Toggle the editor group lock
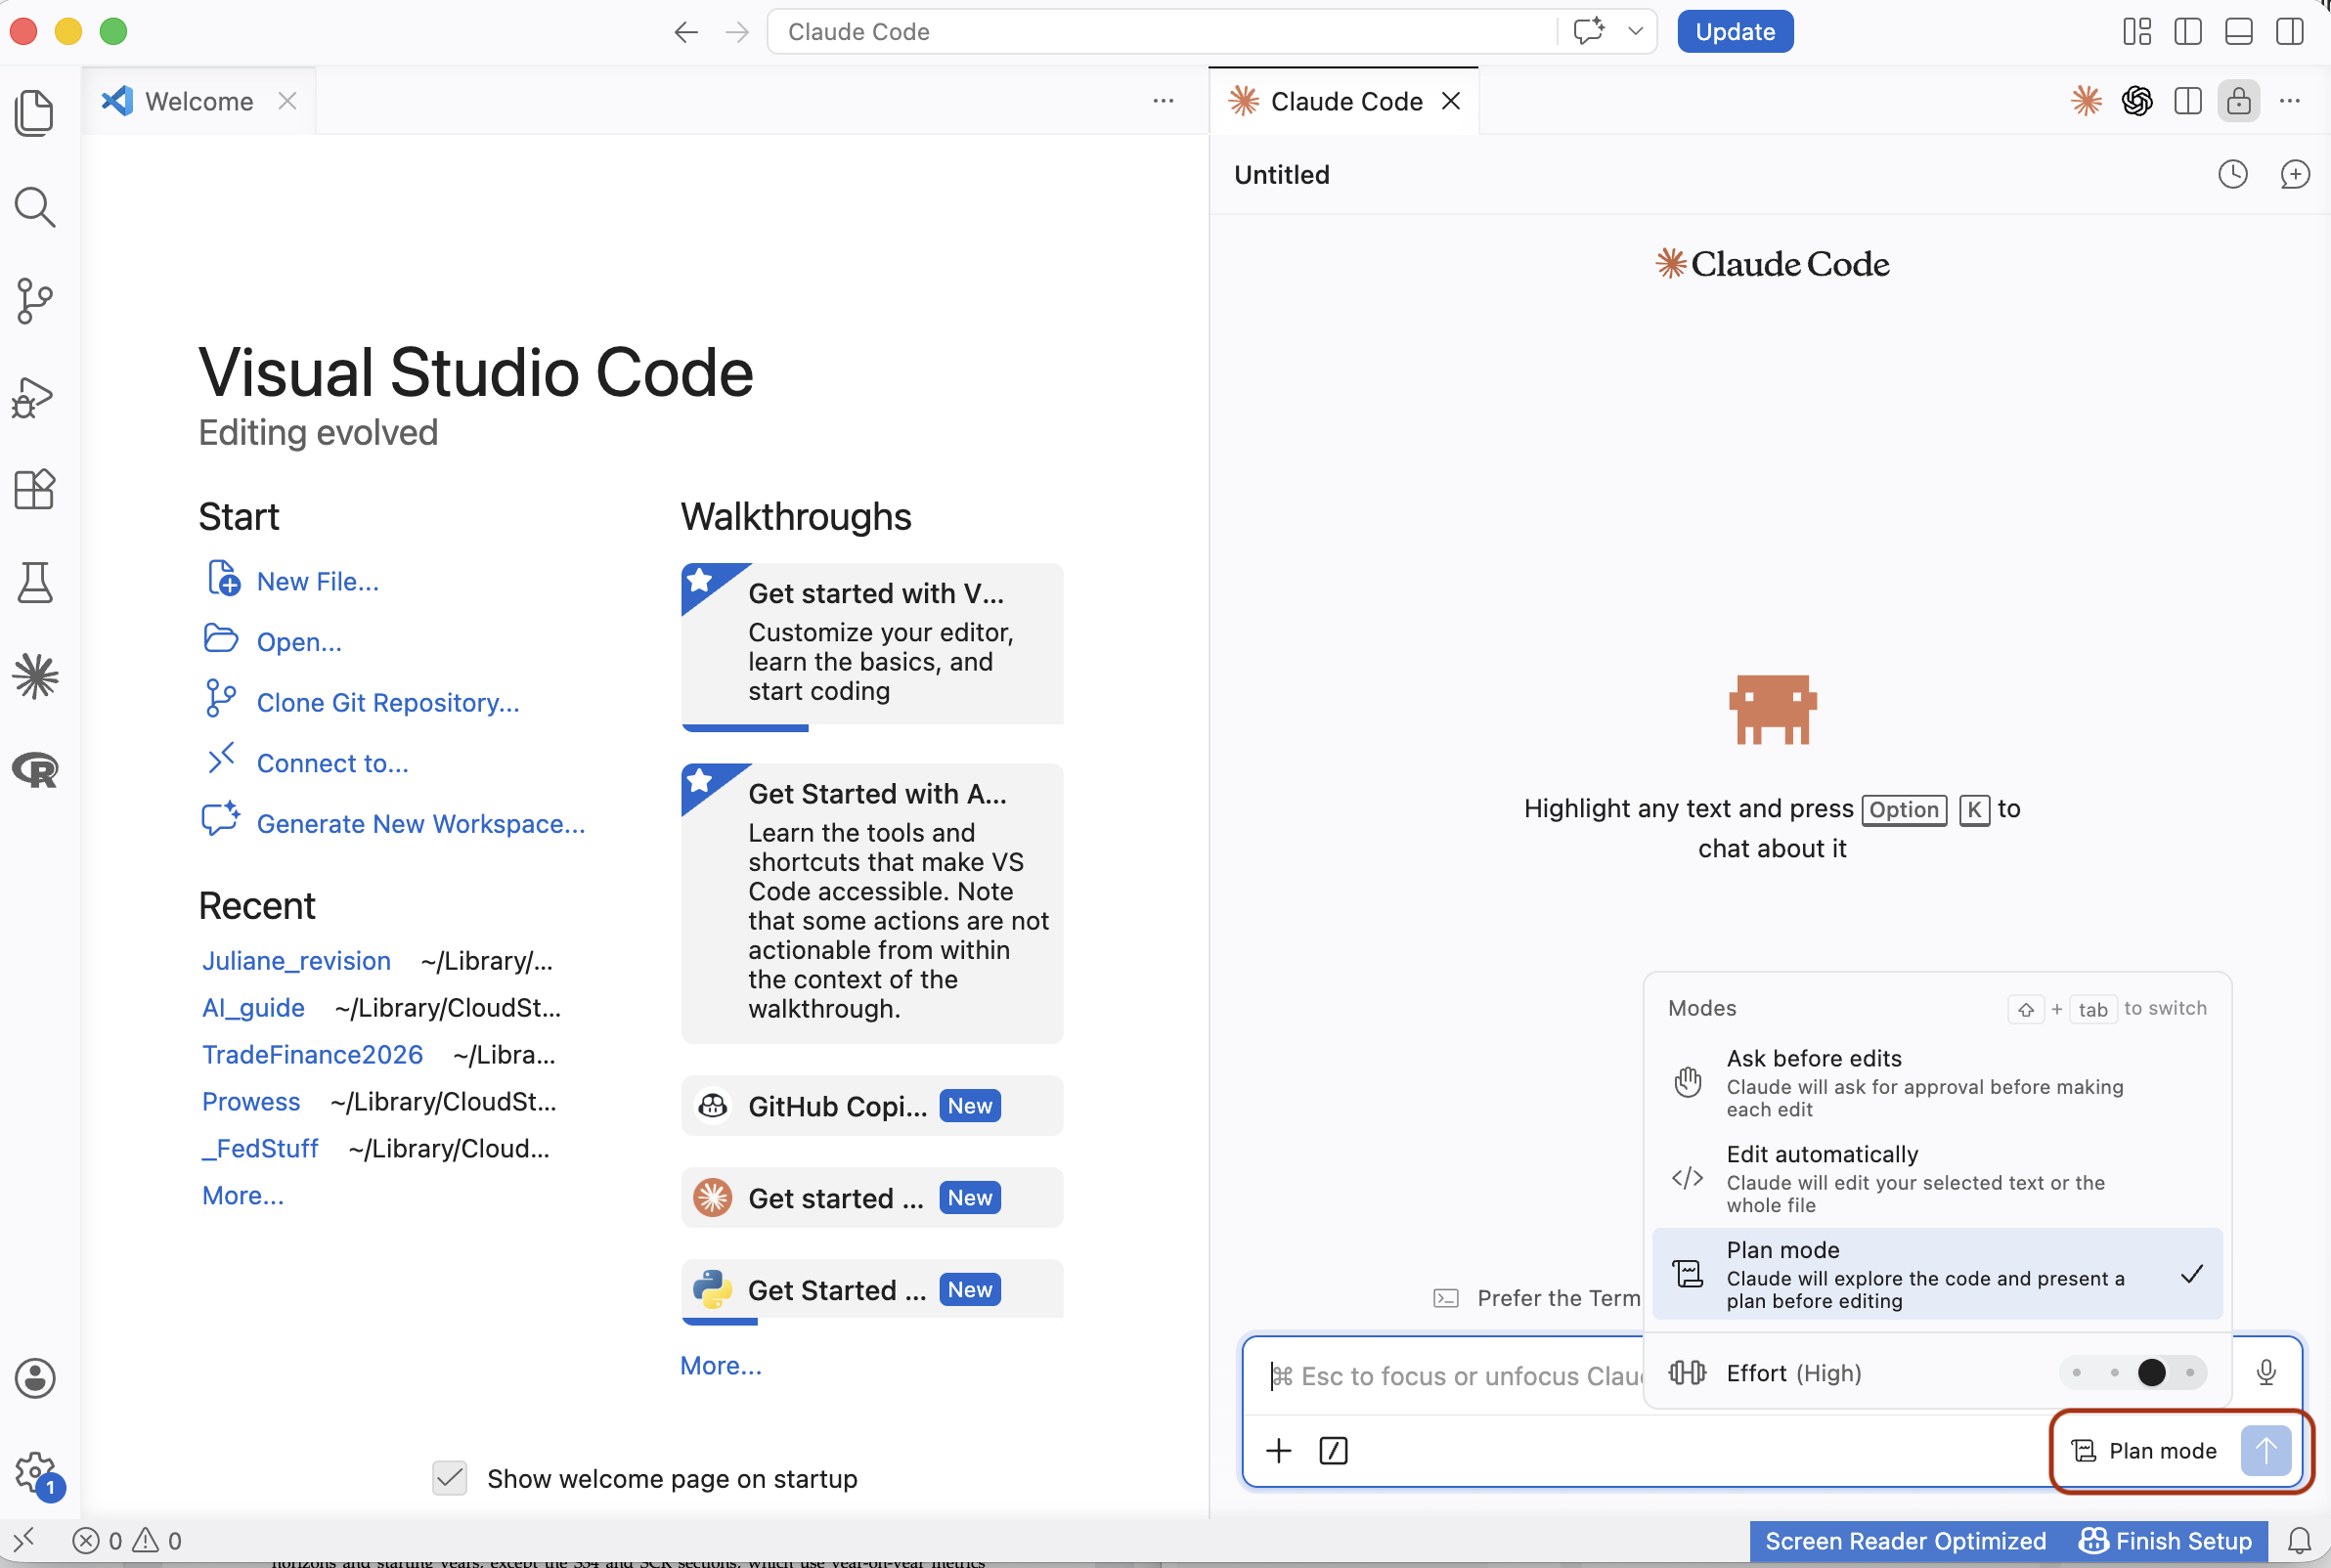The height and width of the screenshot is (1568, 2331). (2239, 101)
